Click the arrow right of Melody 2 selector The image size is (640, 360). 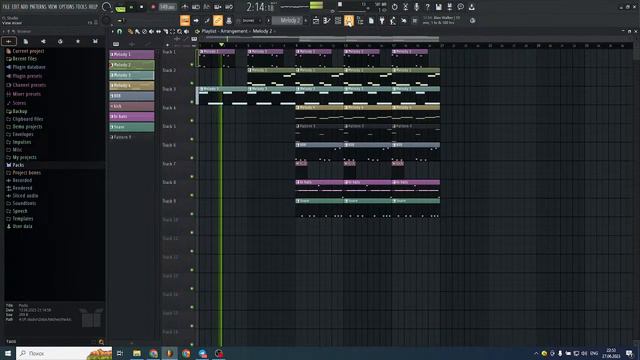(306, 20)
